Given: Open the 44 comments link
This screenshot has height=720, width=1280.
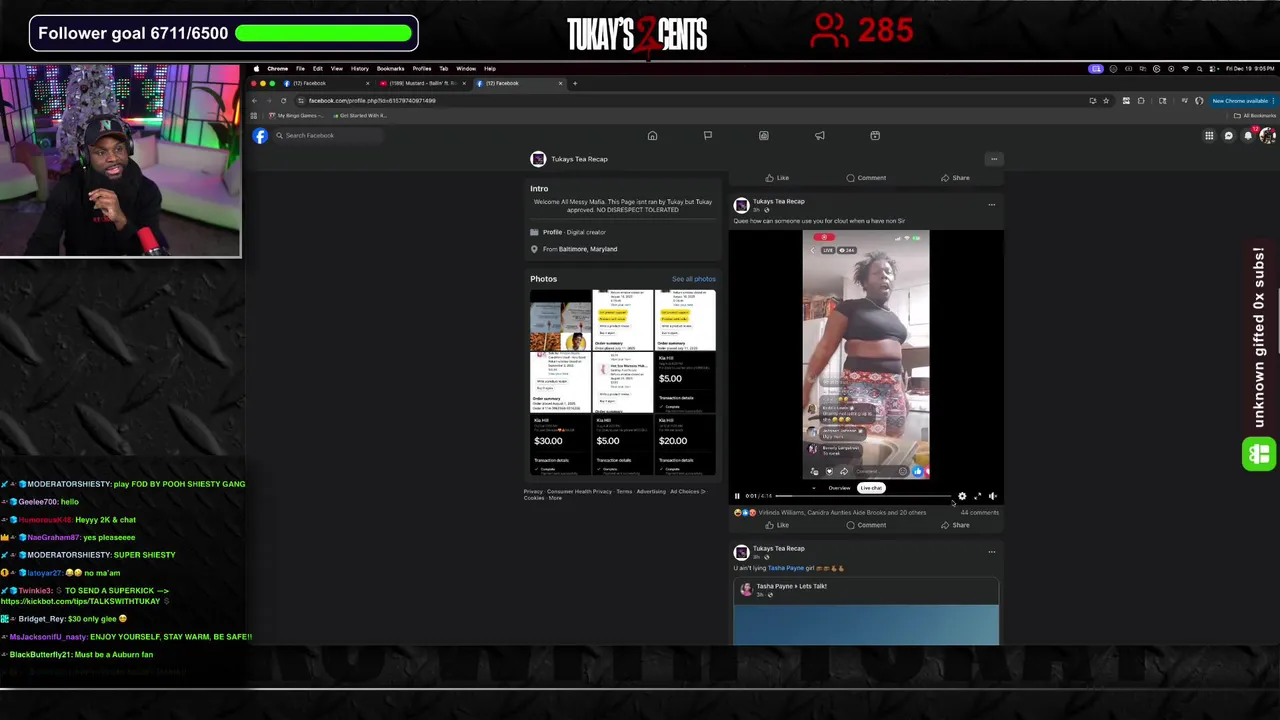Looking at the screenshot, I should (x=980, y=513).
